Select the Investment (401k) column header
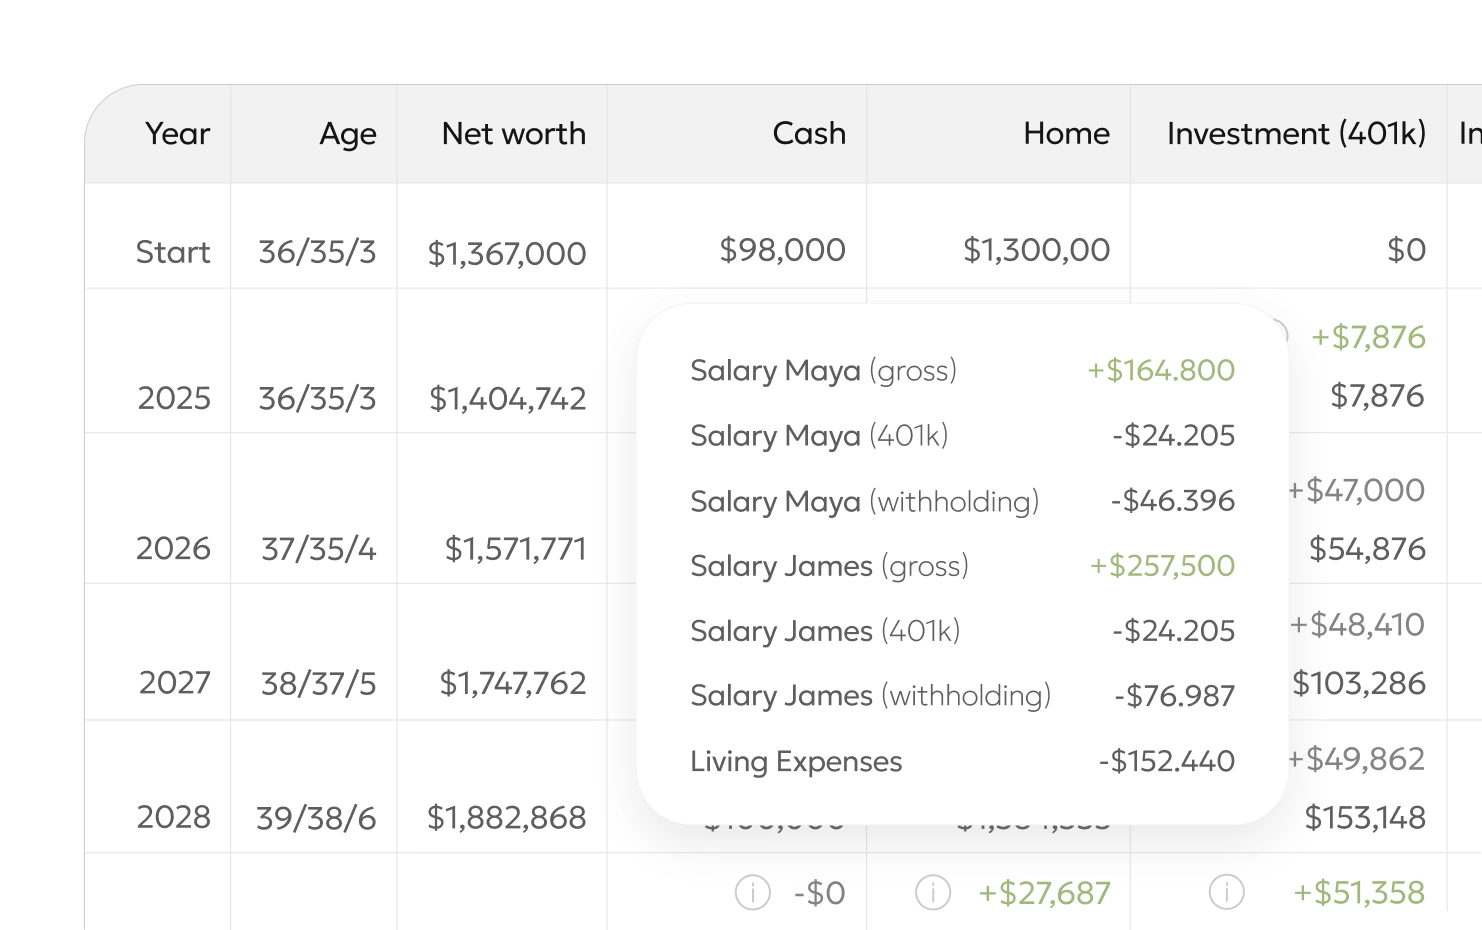Screen dimensions: 1482x930 click(x=1295, y=134)
